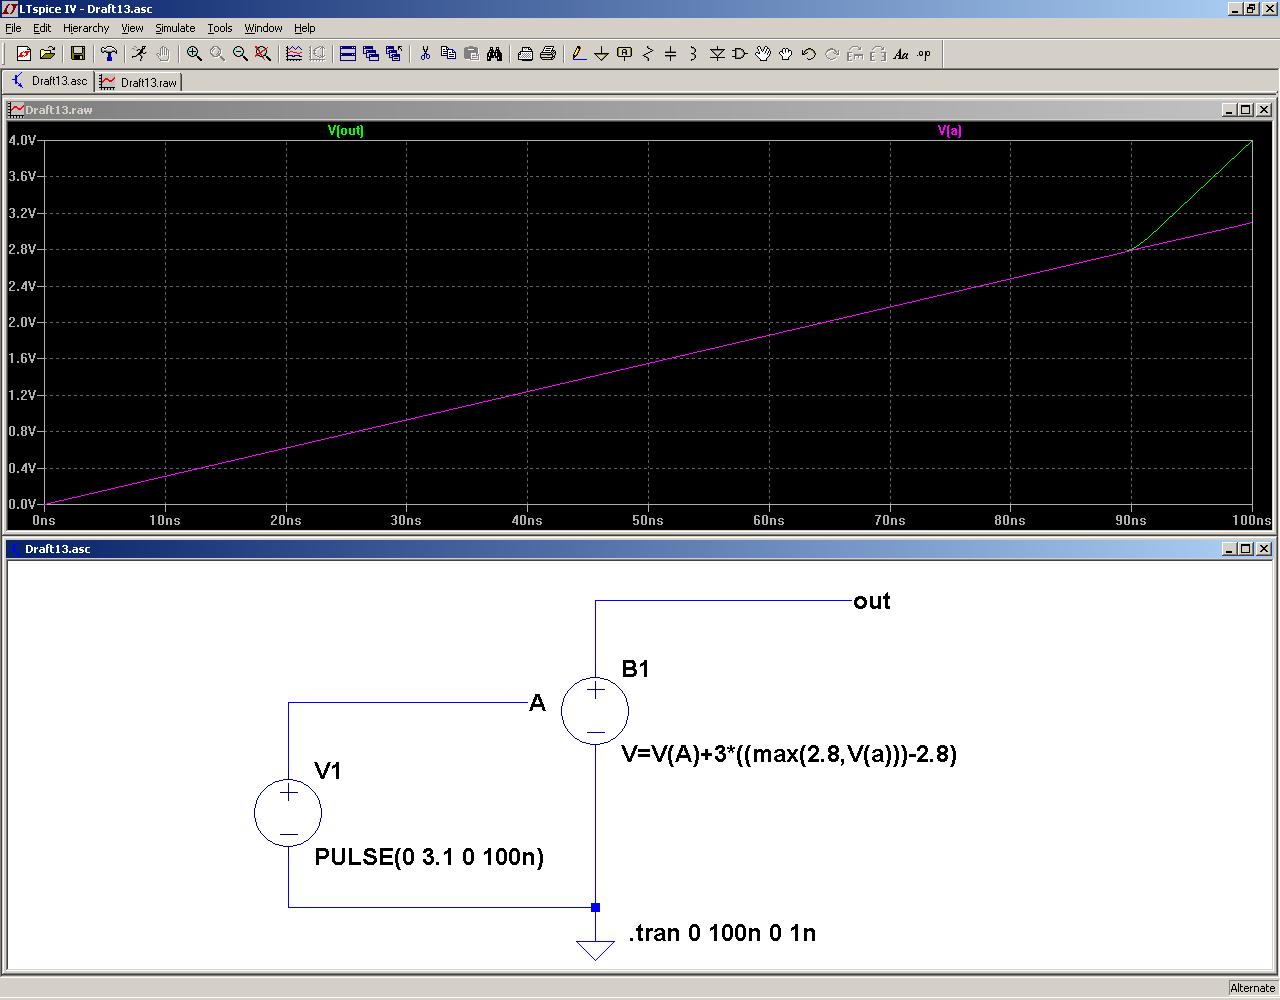The image size is (1280, 1000).
Task: Select the Draw Wire pencil tool
Action: pos(579,54)
